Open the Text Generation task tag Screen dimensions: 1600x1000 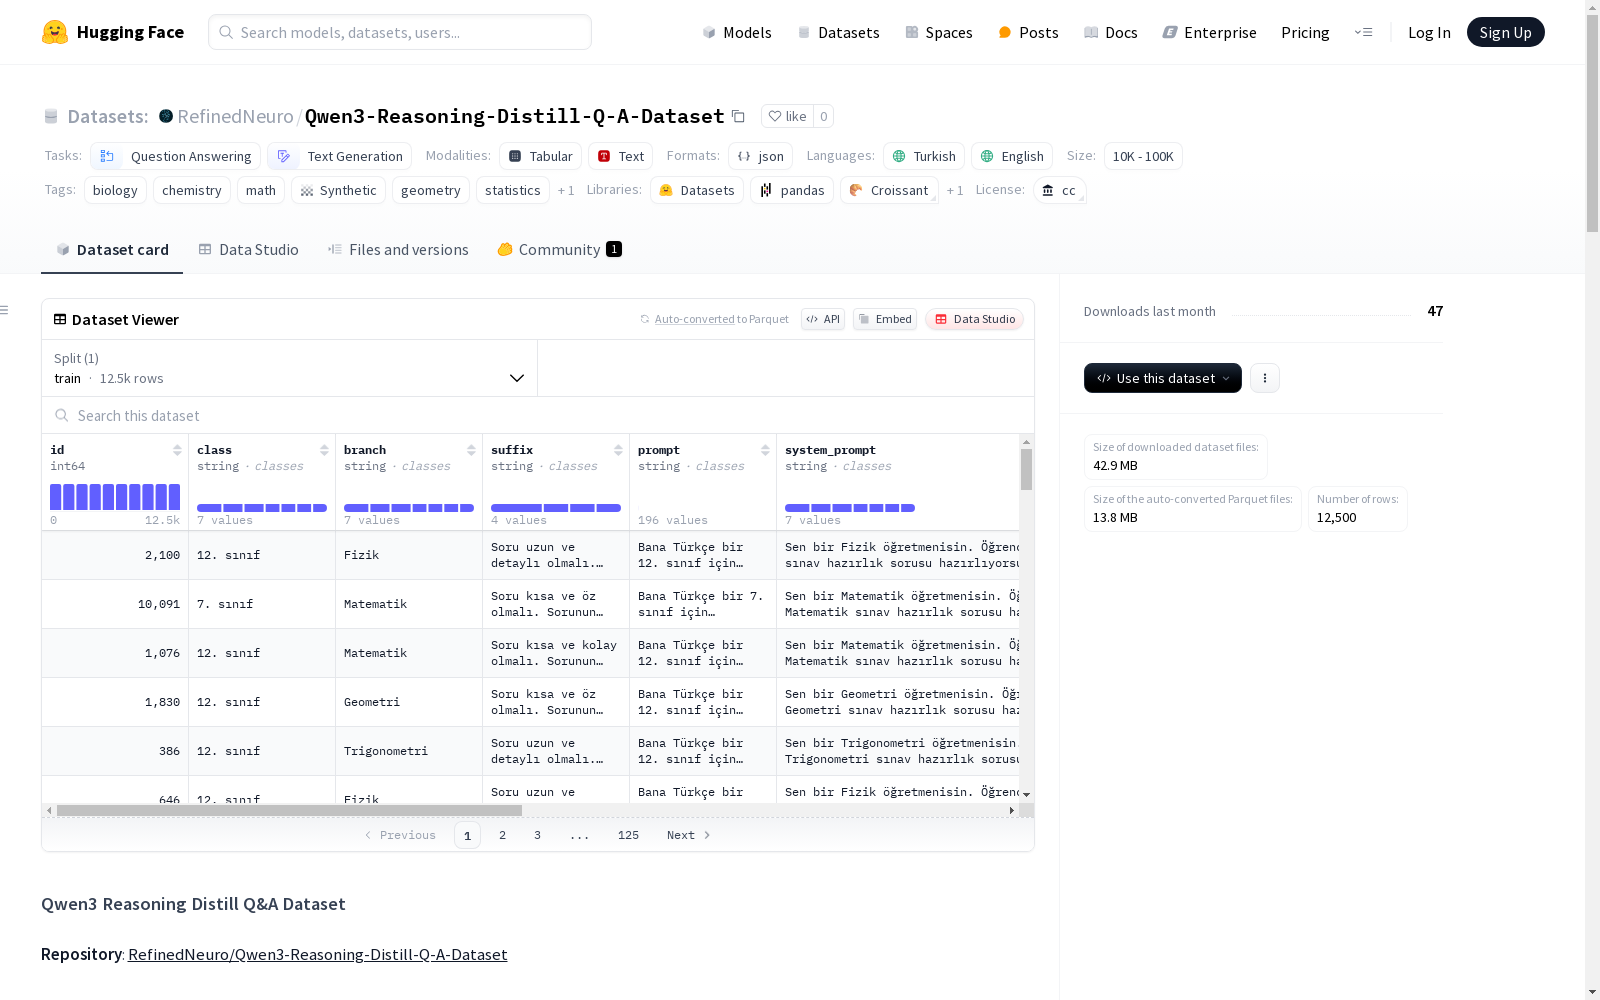339,156
